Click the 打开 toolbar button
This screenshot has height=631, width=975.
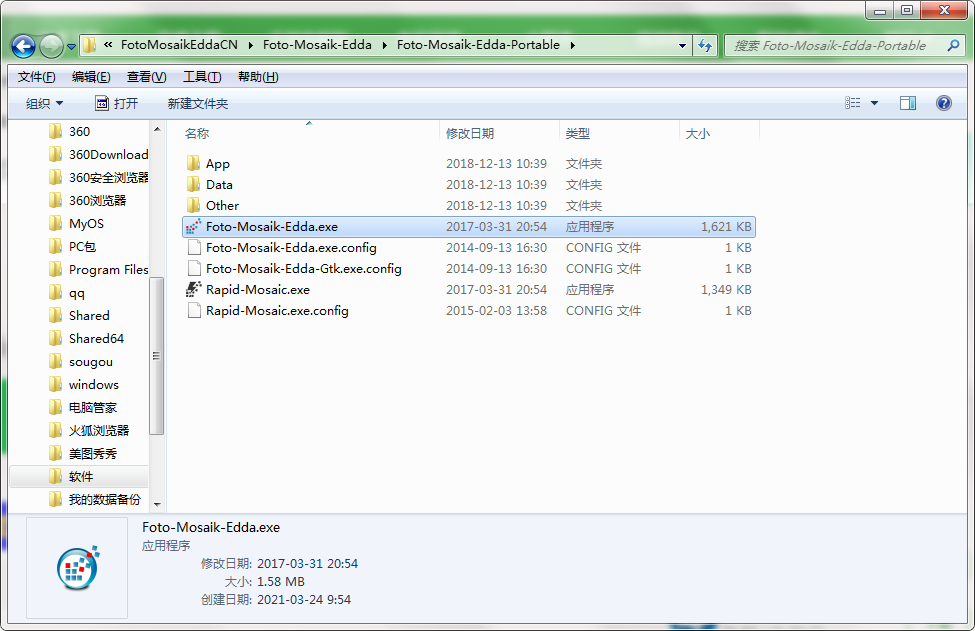[x=116, y=103]
